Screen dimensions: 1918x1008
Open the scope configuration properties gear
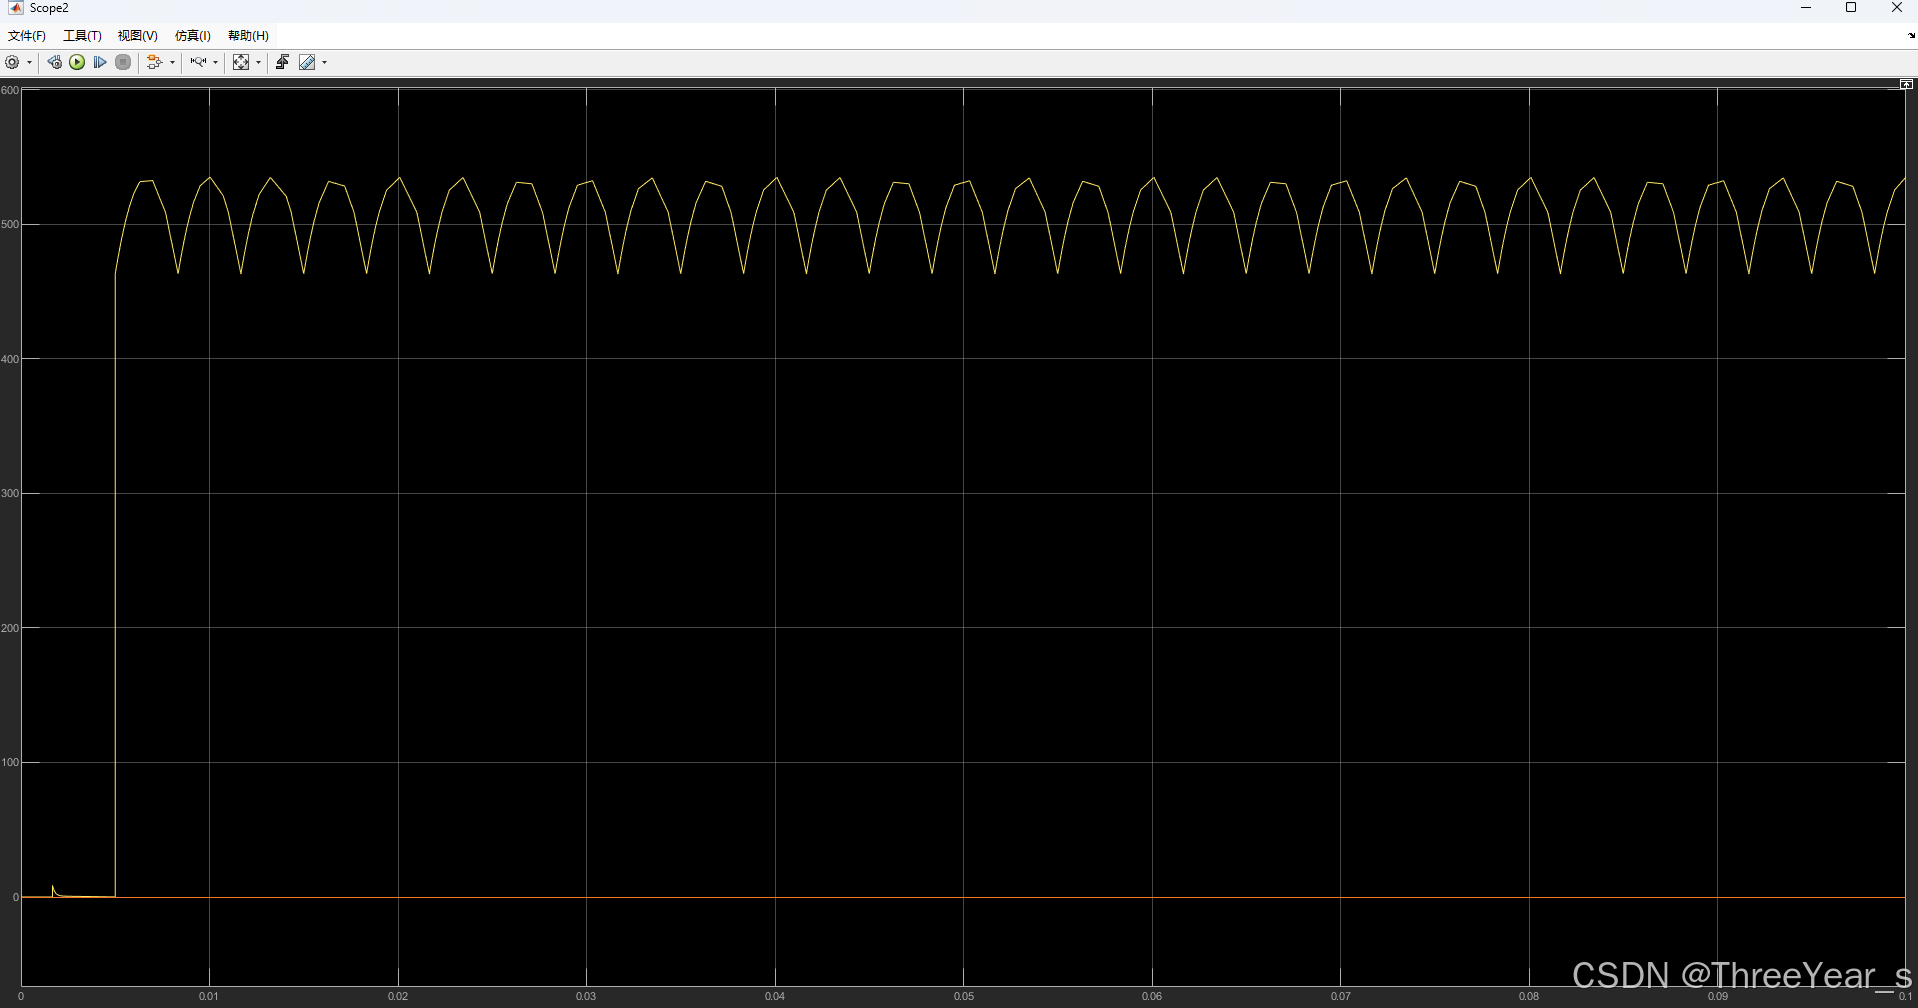pyautogui.click(x=12, y=62)
